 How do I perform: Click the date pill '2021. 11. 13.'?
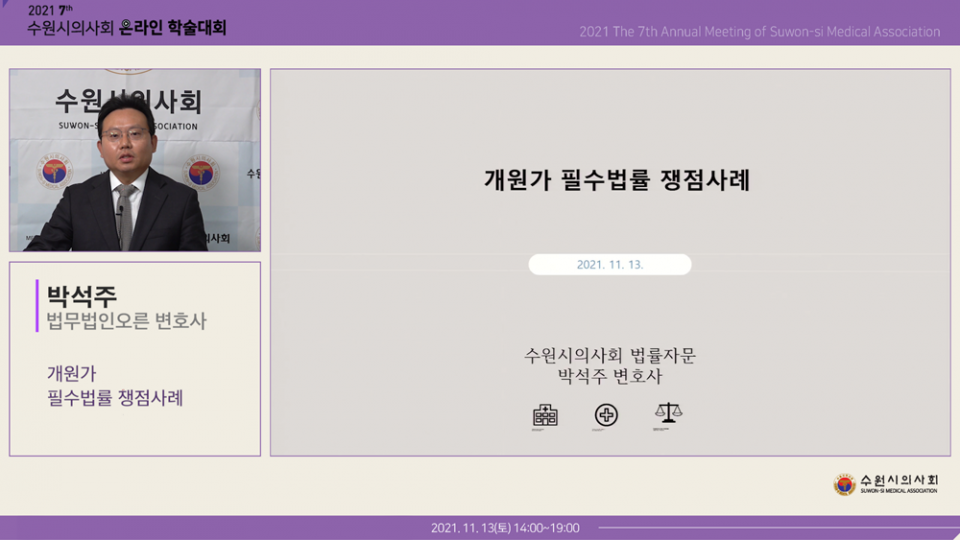tap(610, 265)
